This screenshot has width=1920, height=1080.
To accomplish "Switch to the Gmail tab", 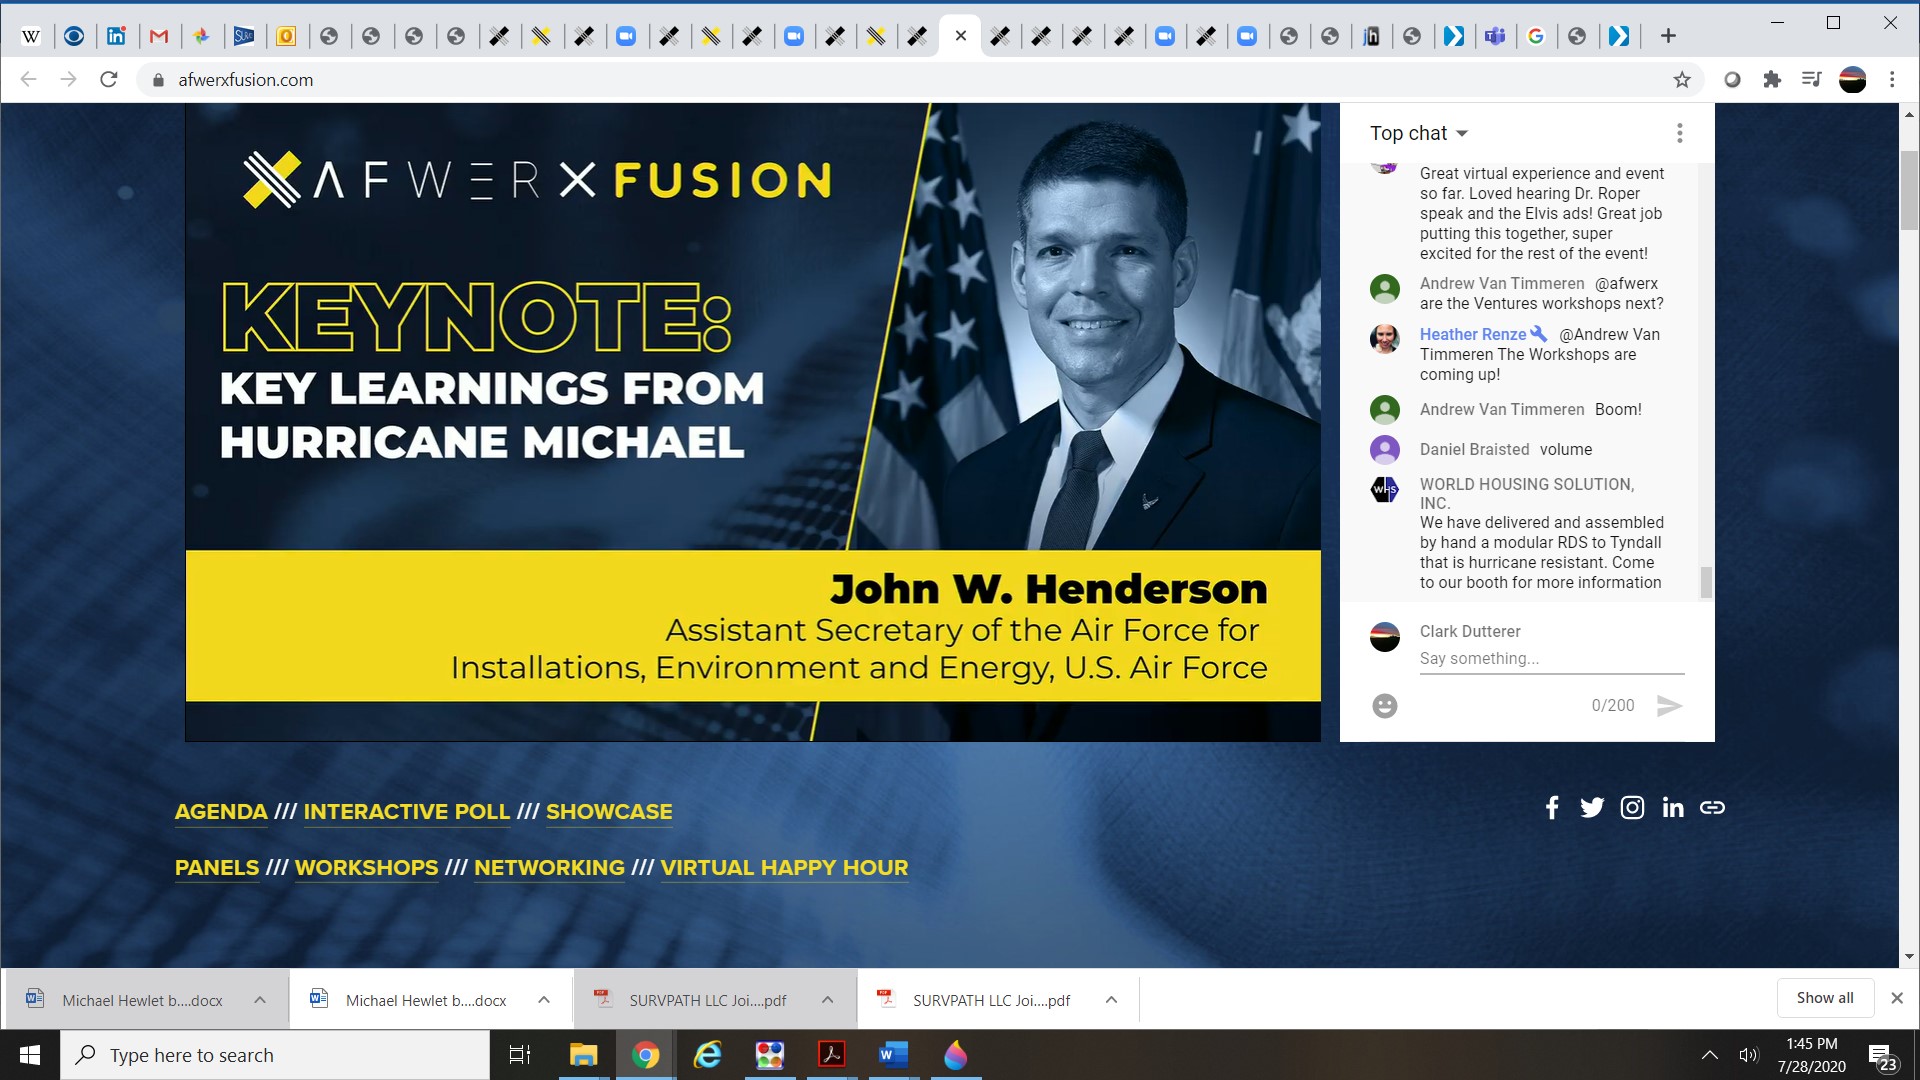I will click(x=159, y=37).
